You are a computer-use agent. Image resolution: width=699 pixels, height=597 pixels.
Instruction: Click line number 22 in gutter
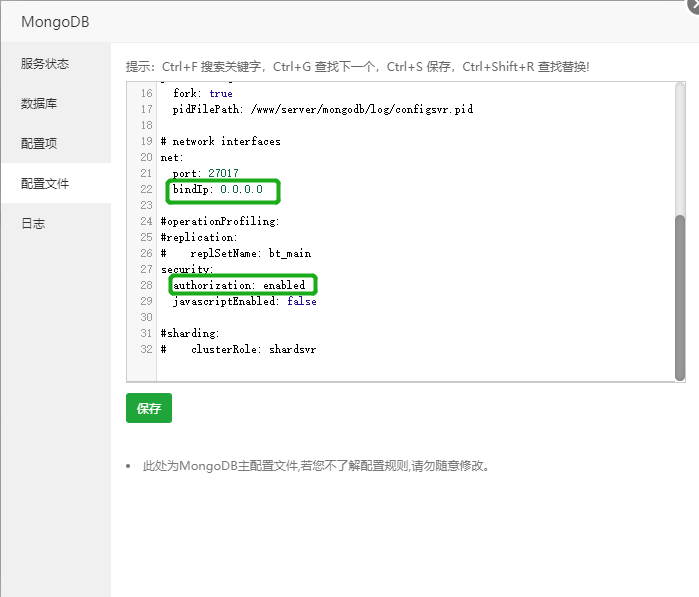click(146, 189)
